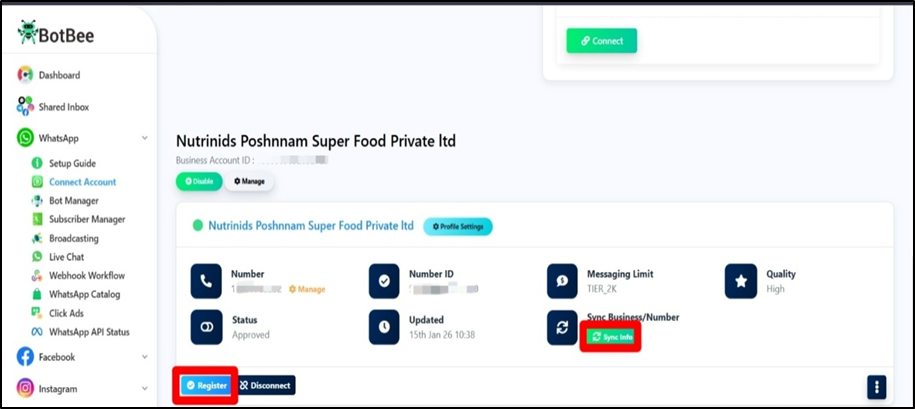
Task: Click the WhatsApp API Status icon
Action: pos(37,332)
